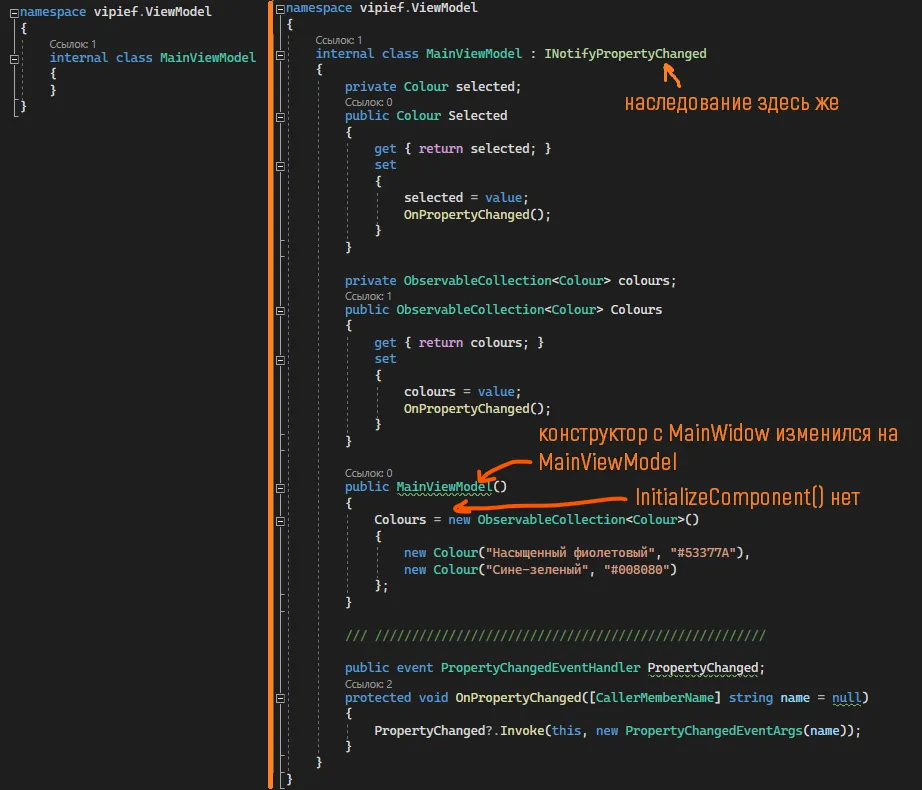Click the underlined PropertyChanged event name
Viewport: 922px width, 790px height.
[x=703, y=668]
